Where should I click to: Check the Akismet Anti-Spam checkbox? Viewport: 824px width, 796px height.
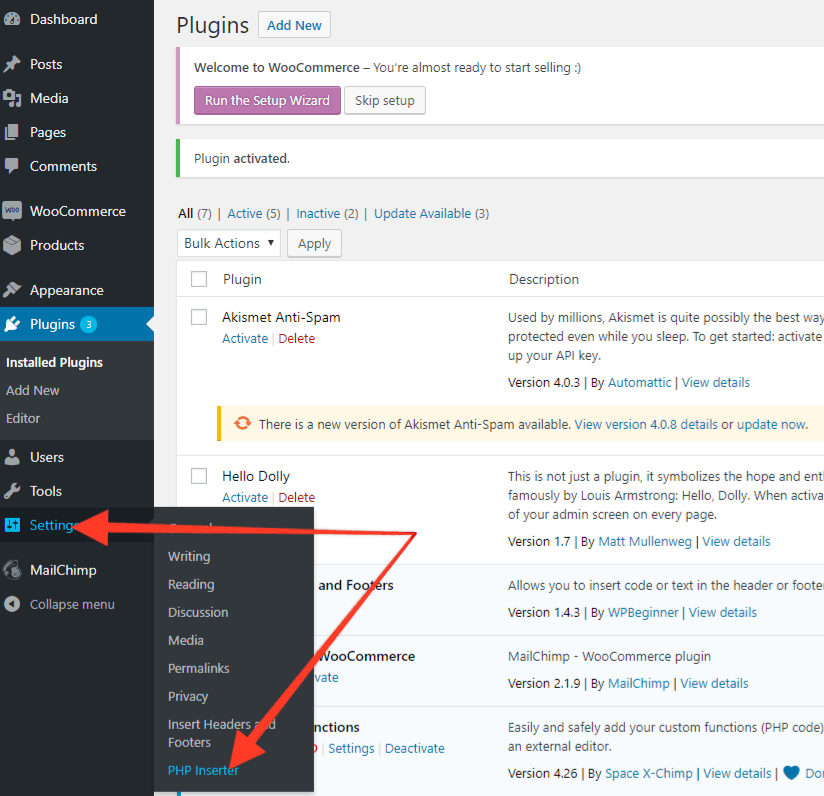[199, 317]
